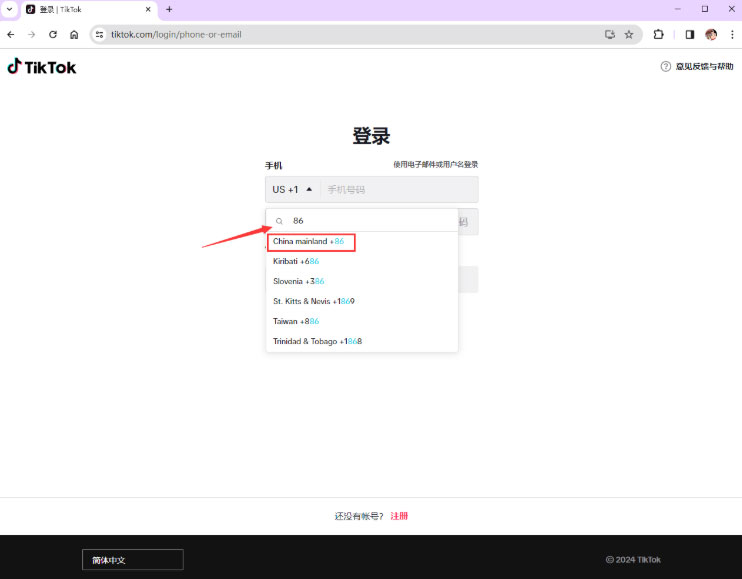Select China mainland +86
Image resolution: width=742 pixels, height=579 pixels.
[362, 242]
